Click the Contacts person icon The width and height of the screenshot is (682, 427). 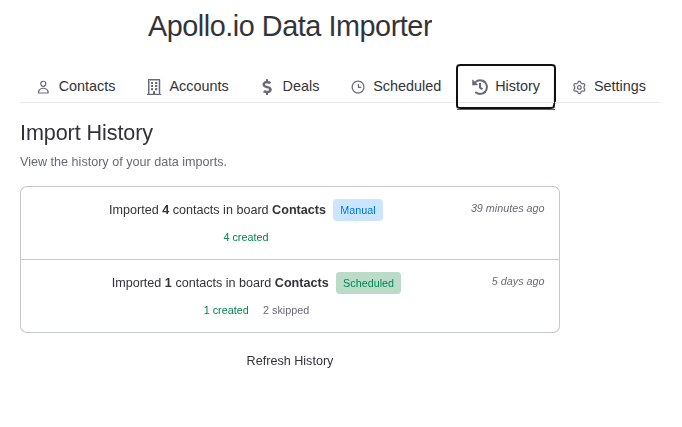pos(43,87)
